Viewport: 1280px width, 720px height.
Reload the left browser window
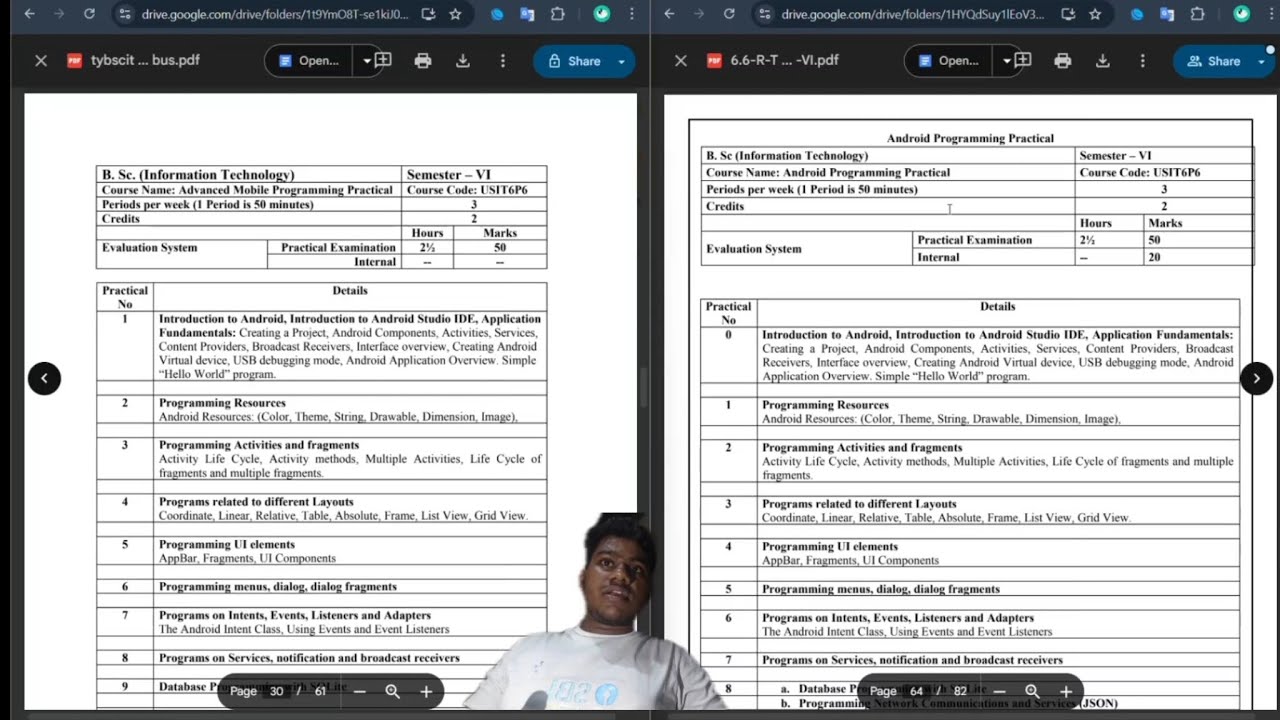89,14
